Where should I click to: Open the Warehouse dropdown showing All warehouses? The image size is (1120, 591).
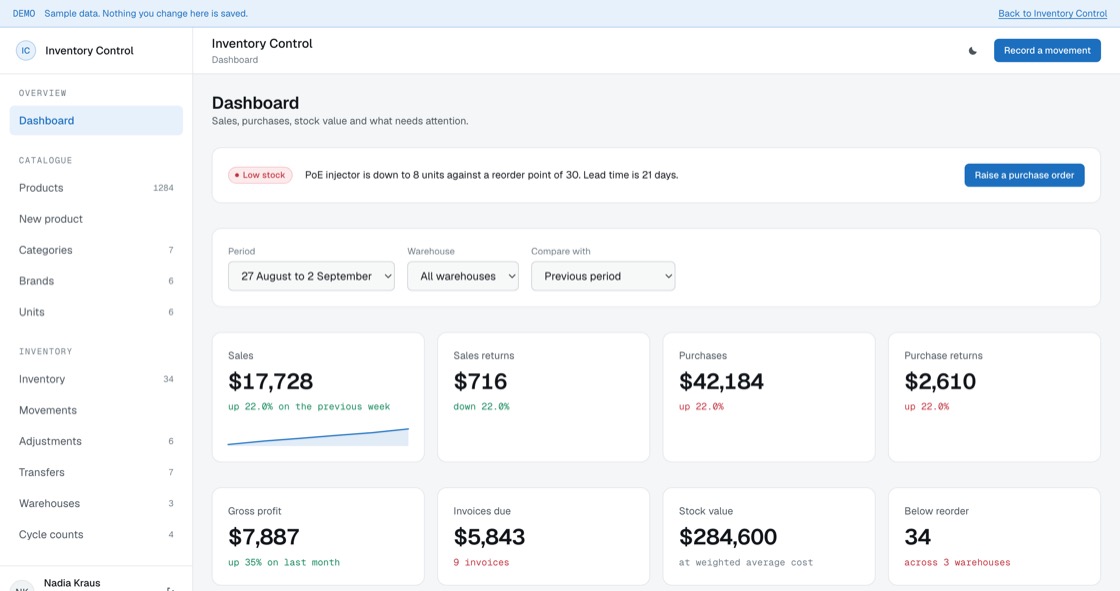(463, 276)
